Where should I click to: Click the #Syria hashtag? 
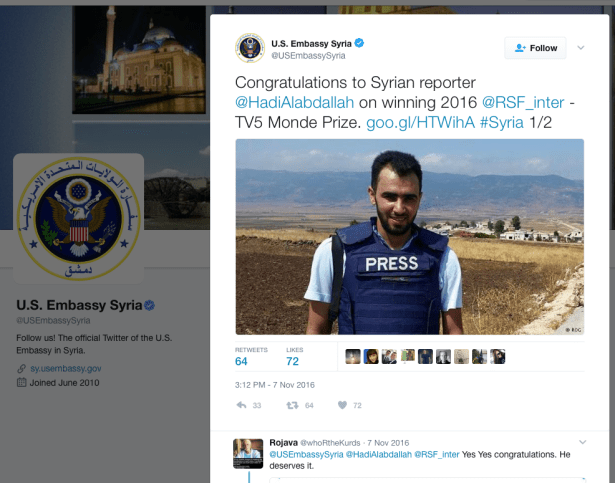click(x=502, y=123)
